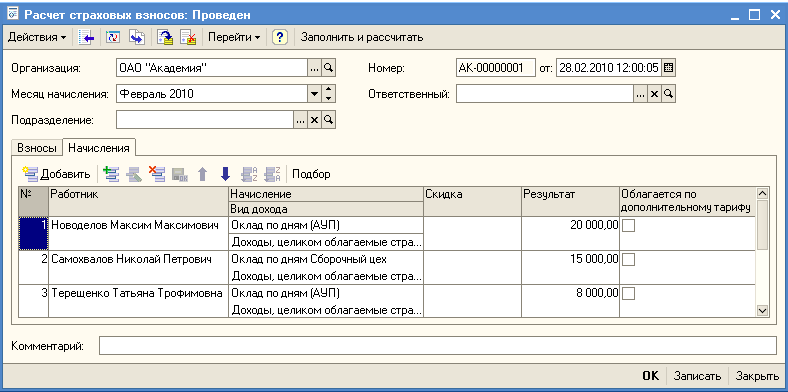Screen dimensions: 788x392
Task: Click the move row down blue arrow
Action: point(226,174)
